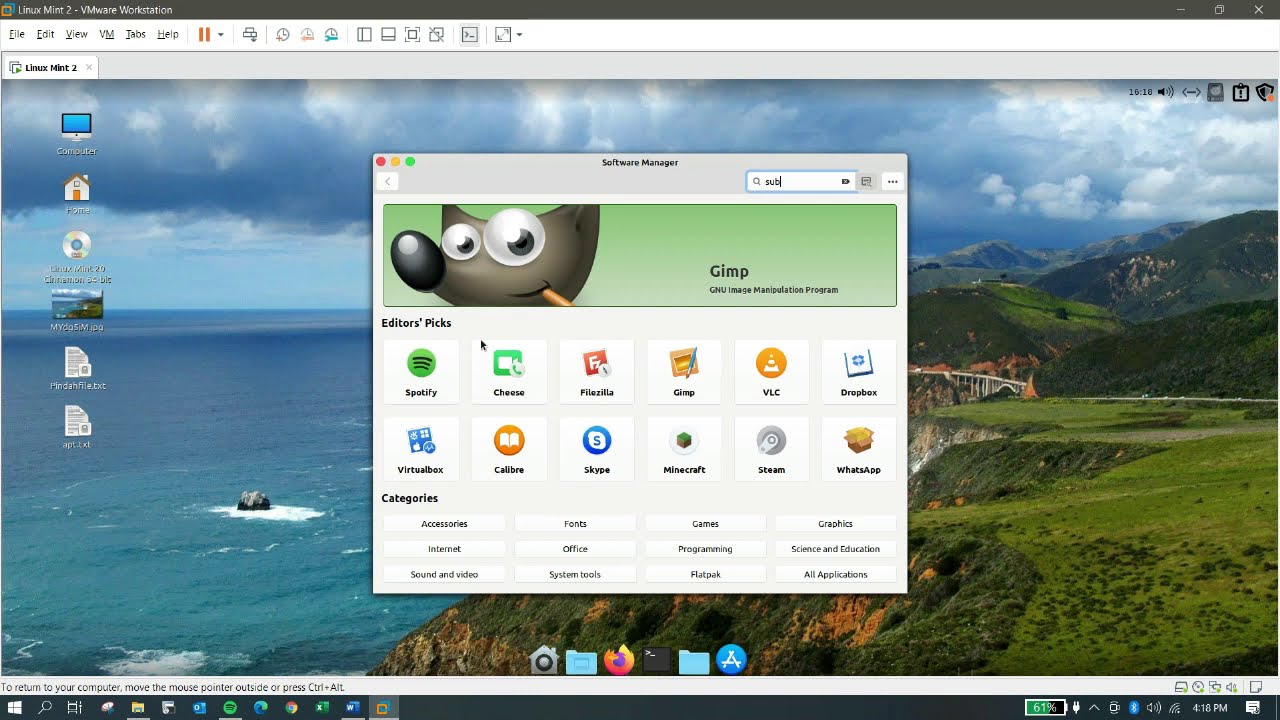Open VMware Help menu
Viewport: 1280px width, 720px height.
168,34
